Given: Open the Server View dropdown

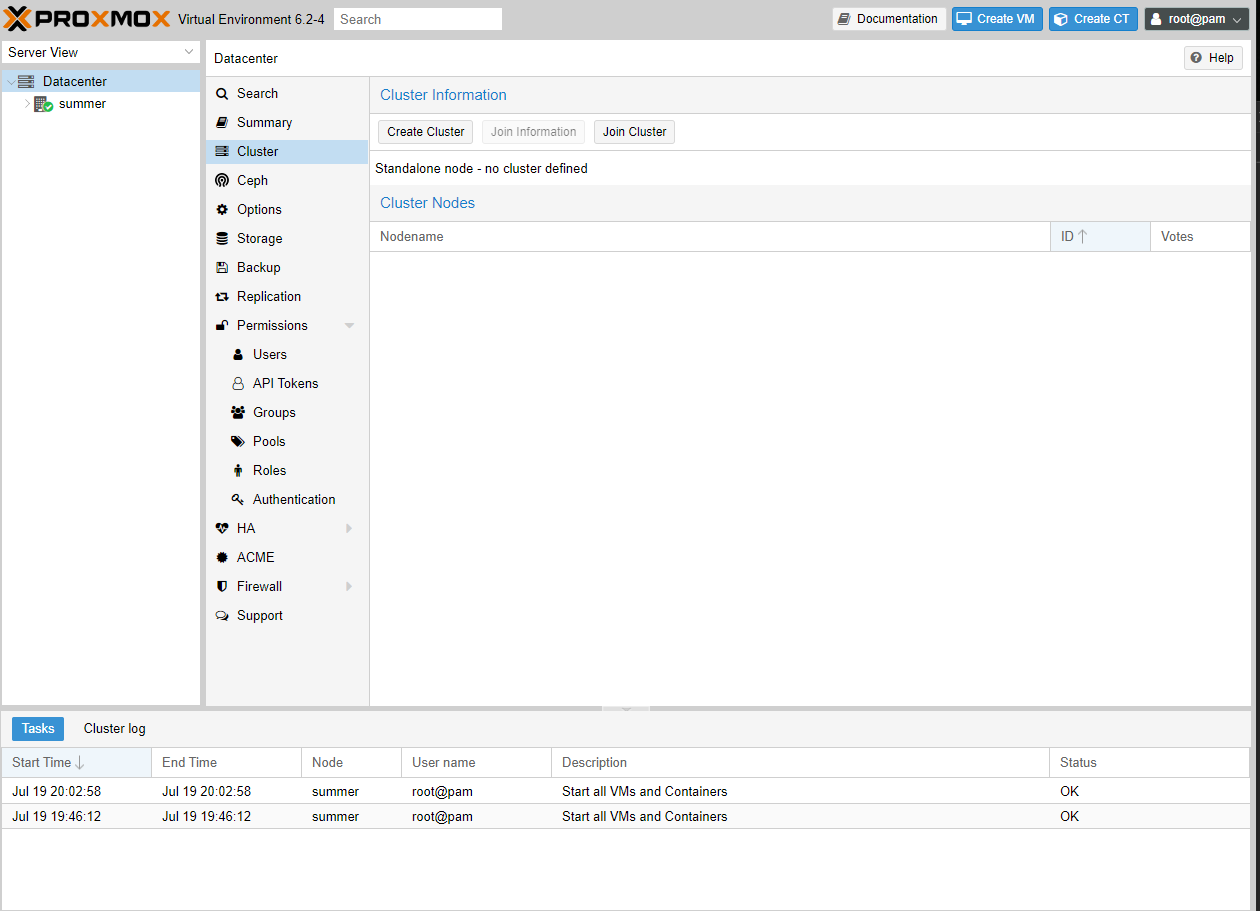Looking at the screenshot, I should click(x=101, y=52).
